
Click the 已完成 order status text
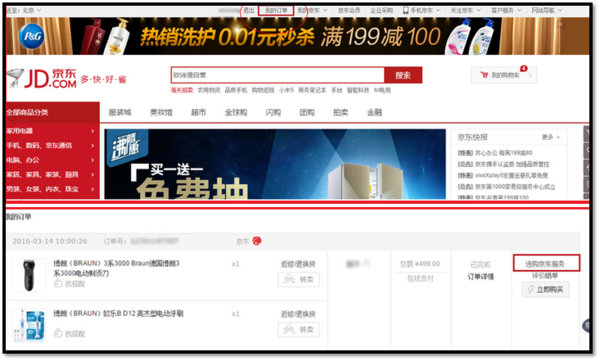click(x=480, y=265)
